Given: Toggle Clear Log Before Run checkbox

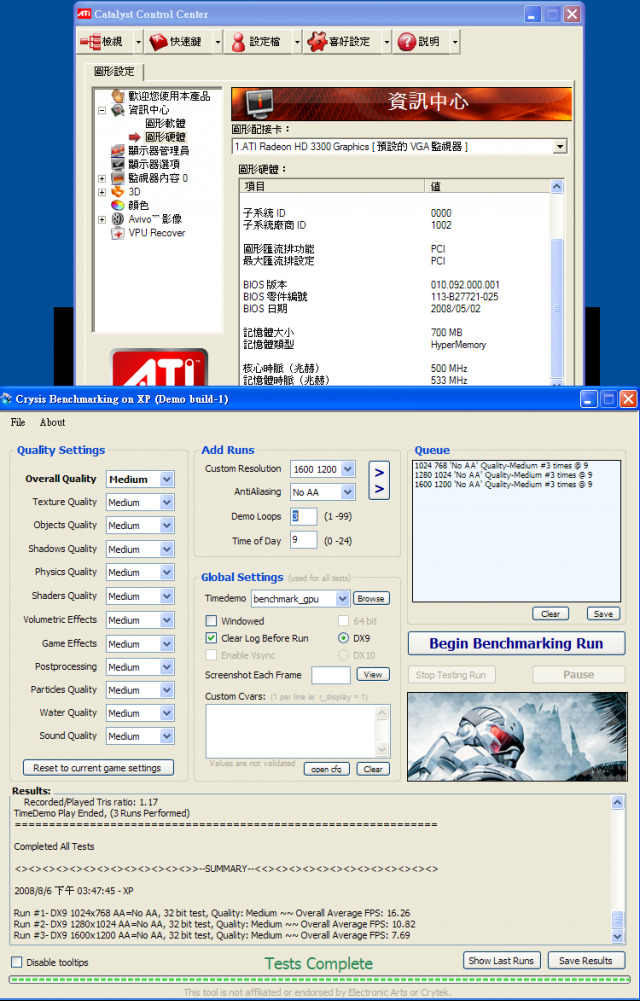Looking at the screenshot, I should (x=211, y=638).
